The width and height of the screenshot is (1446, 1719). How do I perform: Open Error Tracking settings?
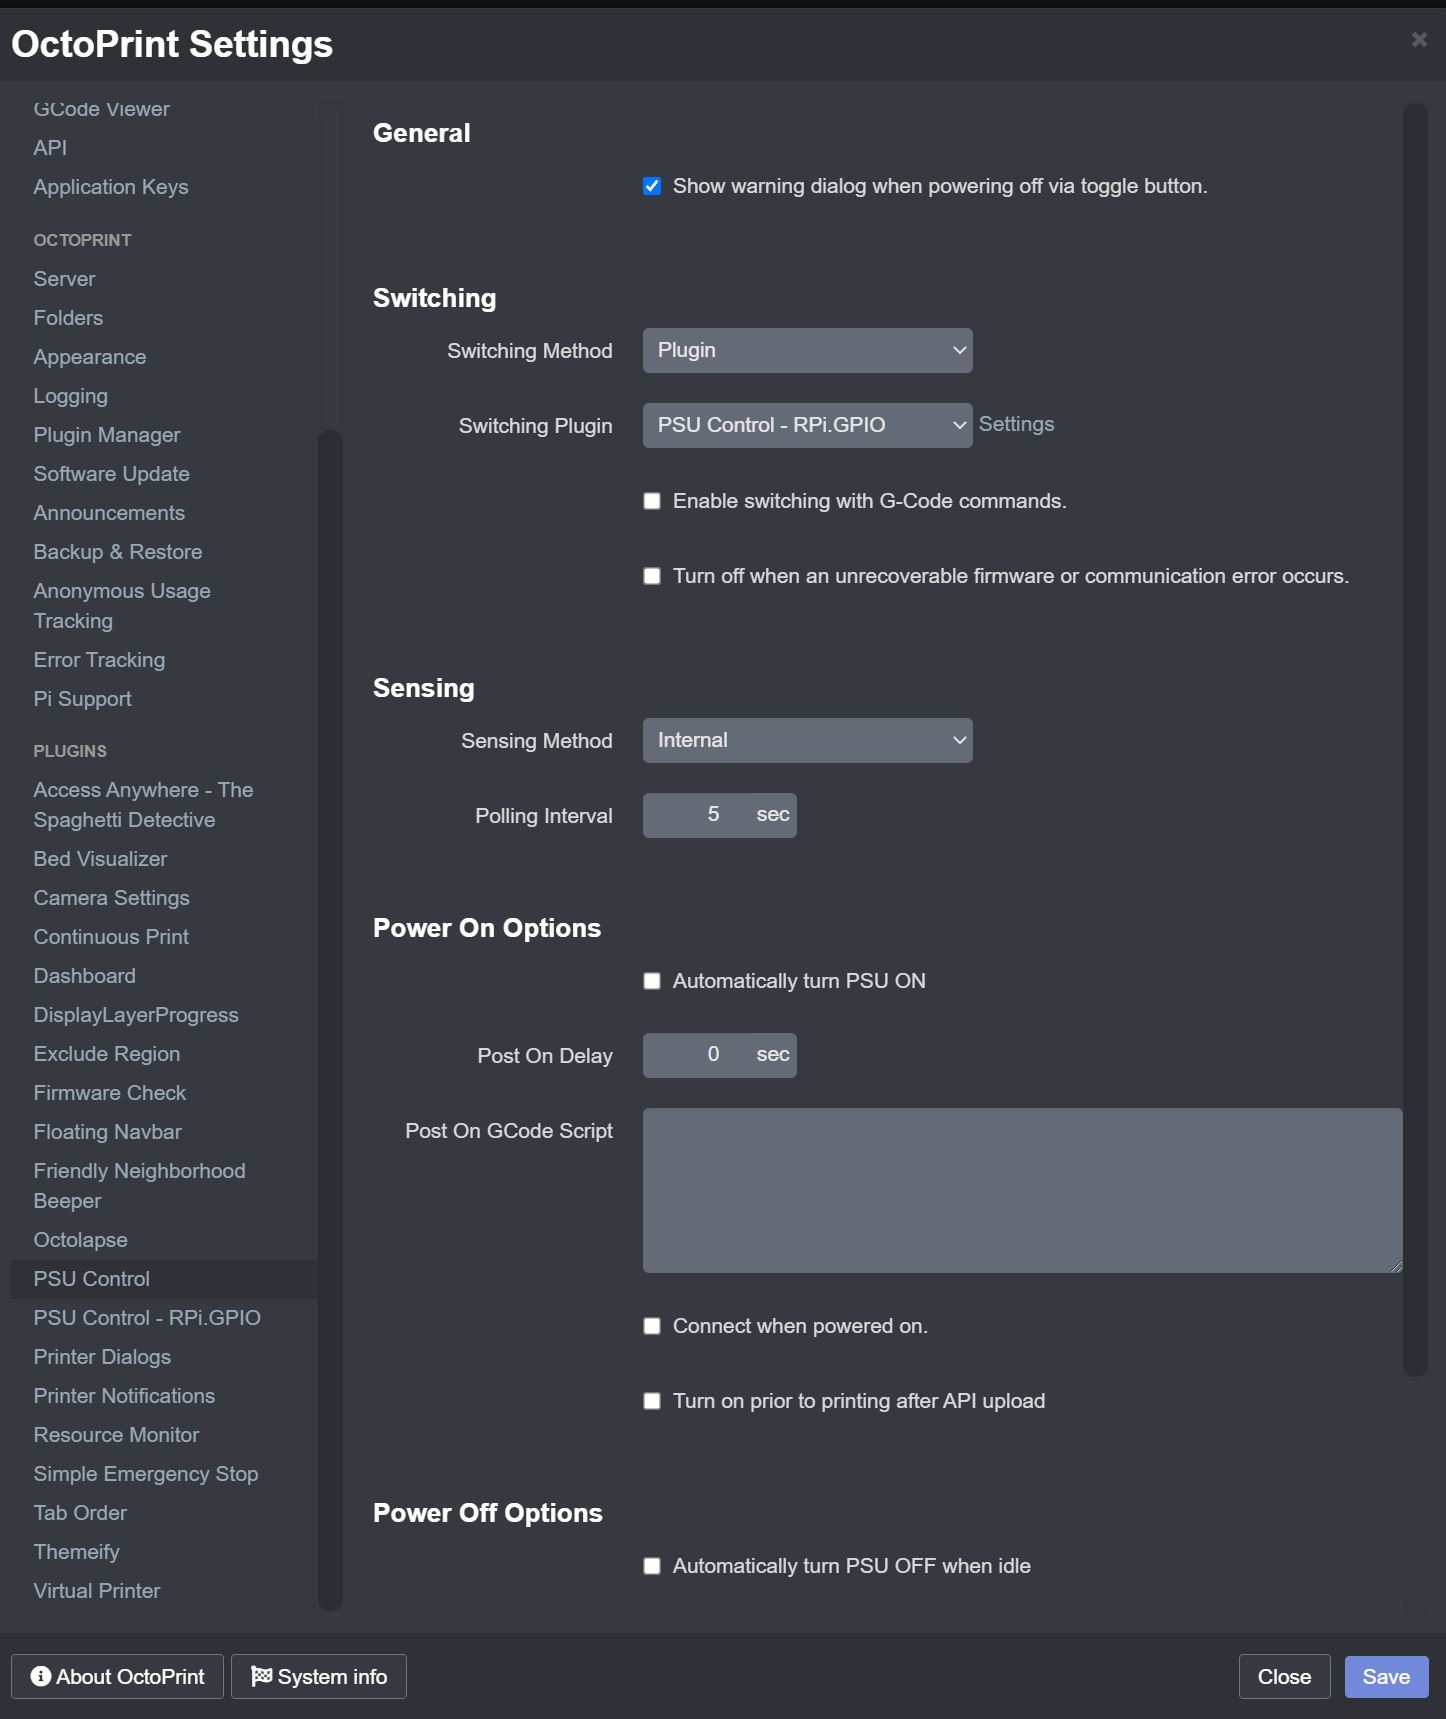[x=99, y=660]
